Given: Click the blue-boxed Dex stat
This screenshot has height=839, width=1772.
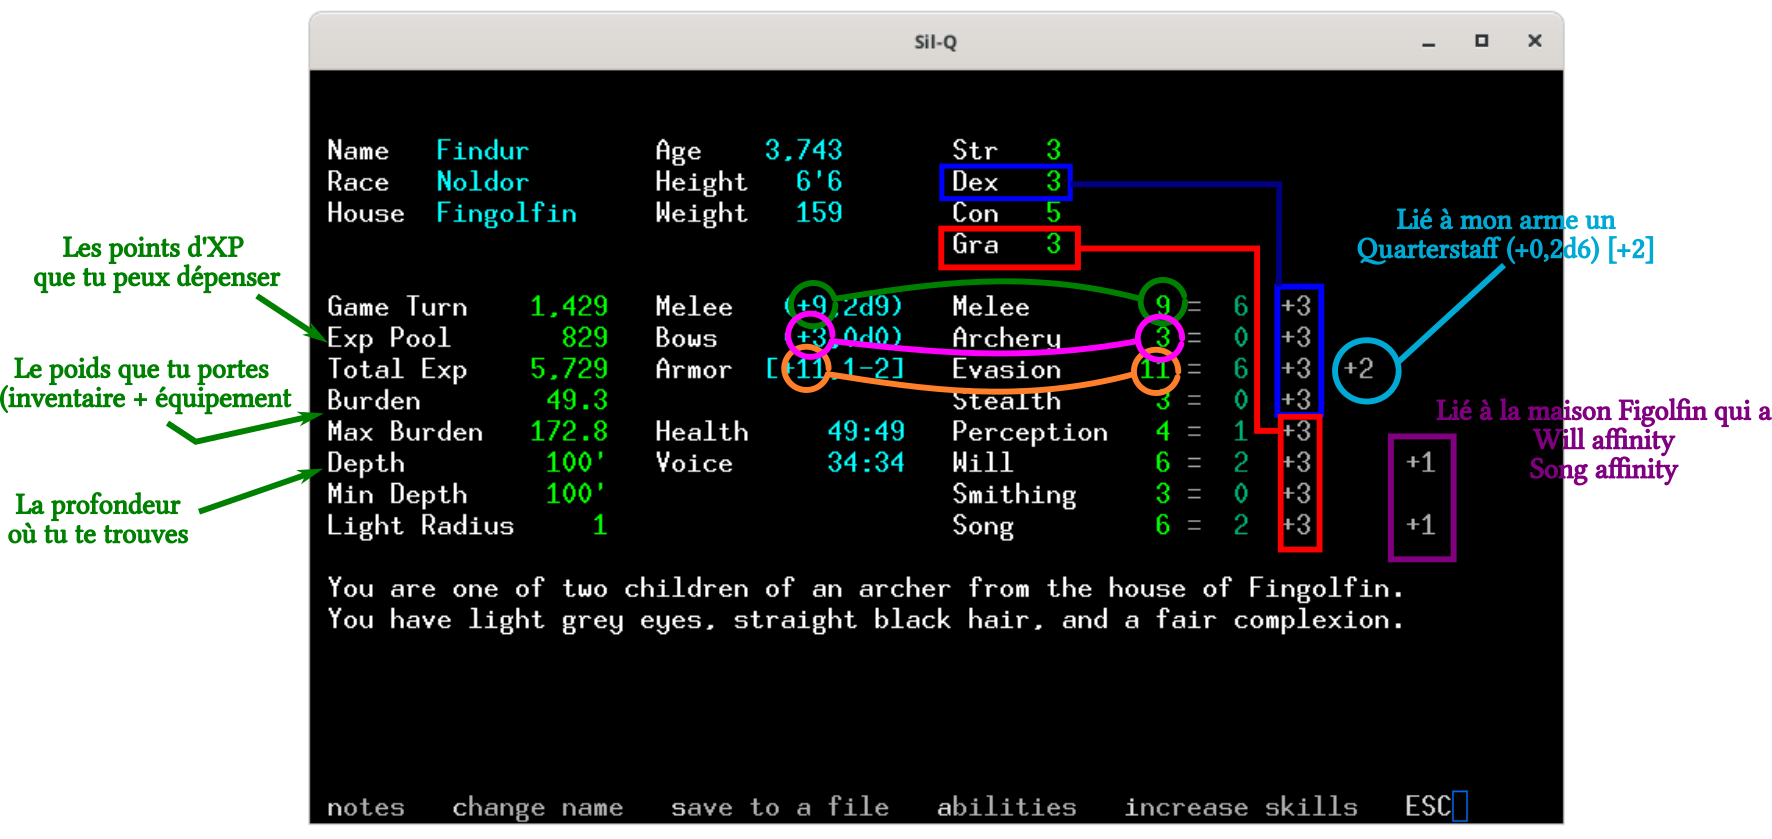Looking at the screenshot, I should click(x=1005, y=182).
